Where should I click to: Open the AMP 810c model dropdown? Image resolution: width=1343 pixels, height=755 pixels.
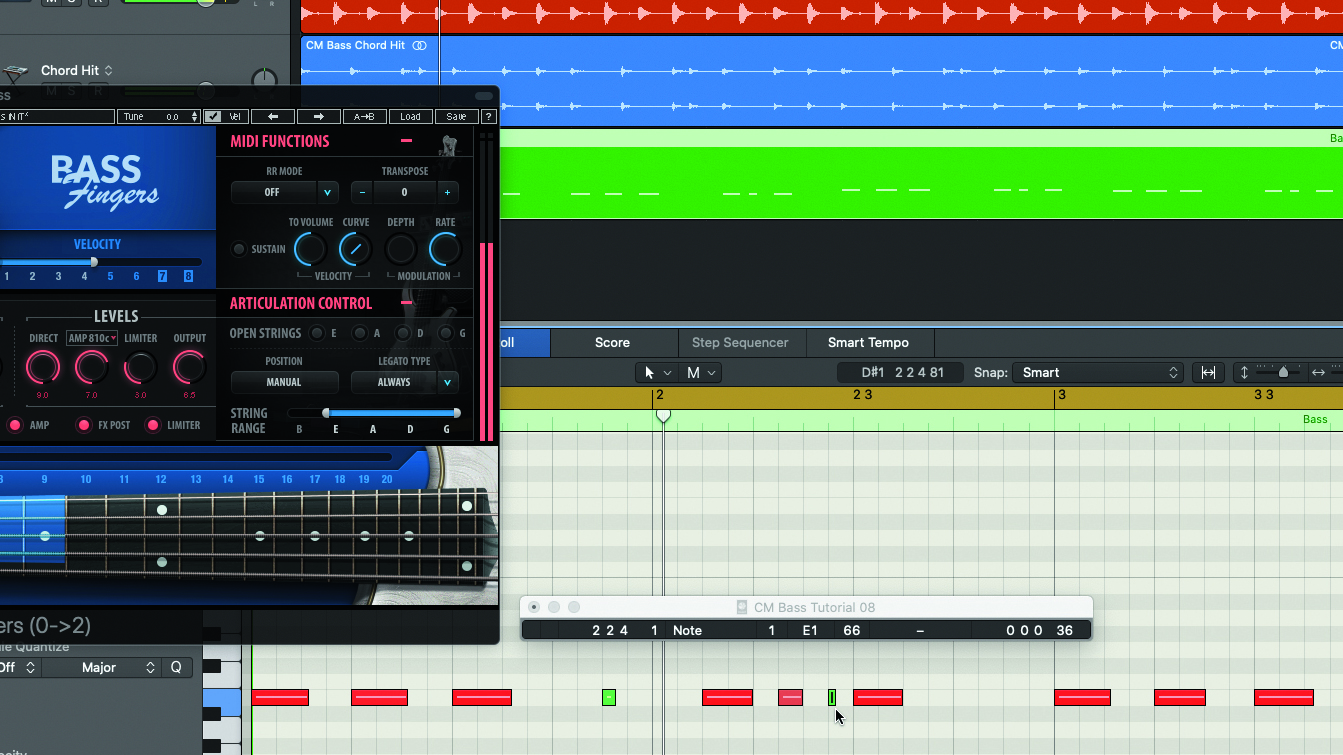point(93,338)
